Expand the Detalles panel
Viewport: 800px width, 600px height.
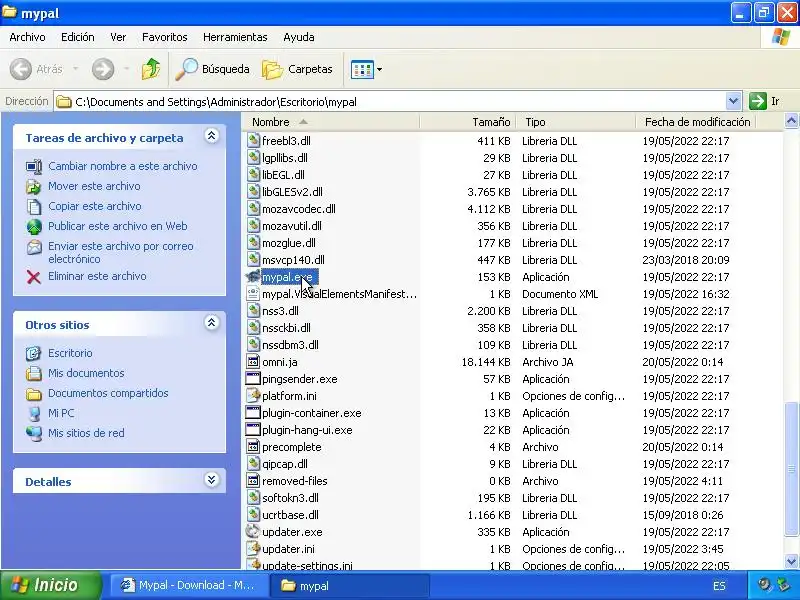click(212, 480)
